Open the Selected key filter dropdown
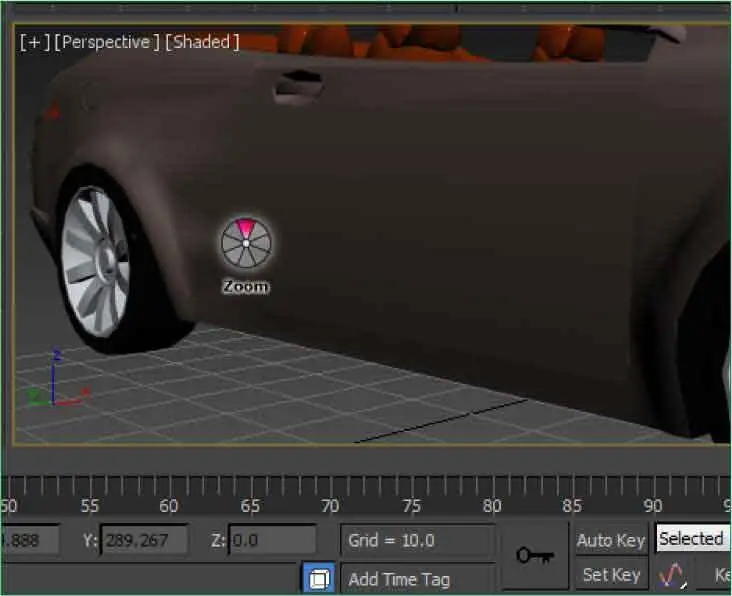The height and width of the screenshot is (596, 732). [x=692, y=539]
